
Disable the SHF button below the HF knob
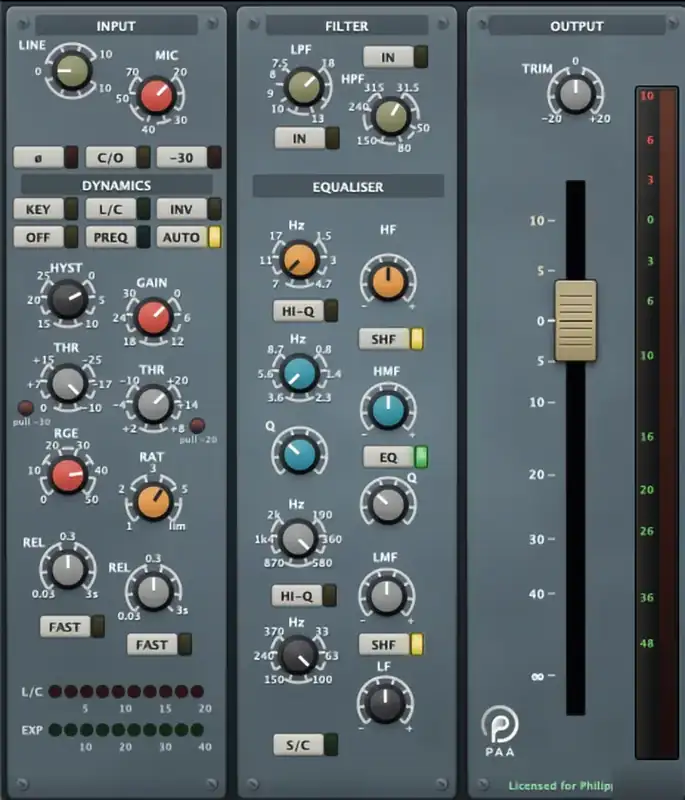[391, 339]
